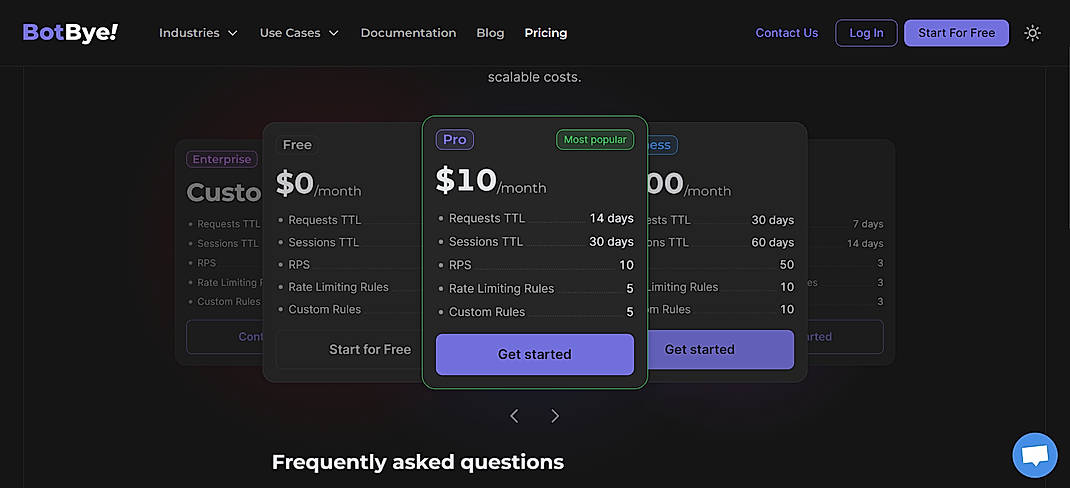Expand the Industries dropdown menu

199,33
